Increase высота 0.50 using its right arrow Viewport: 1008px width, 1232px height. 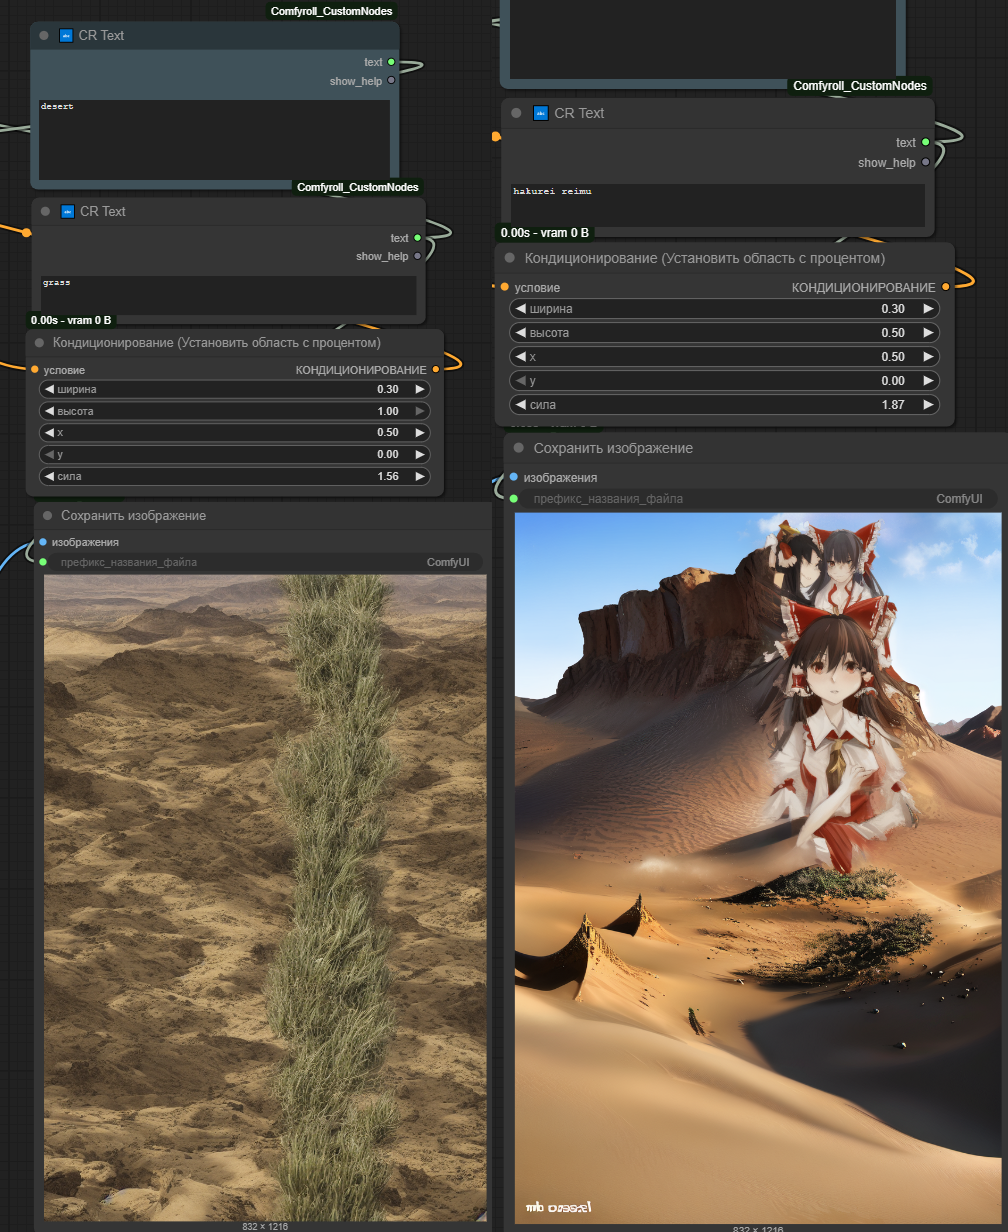click(929, 333)
